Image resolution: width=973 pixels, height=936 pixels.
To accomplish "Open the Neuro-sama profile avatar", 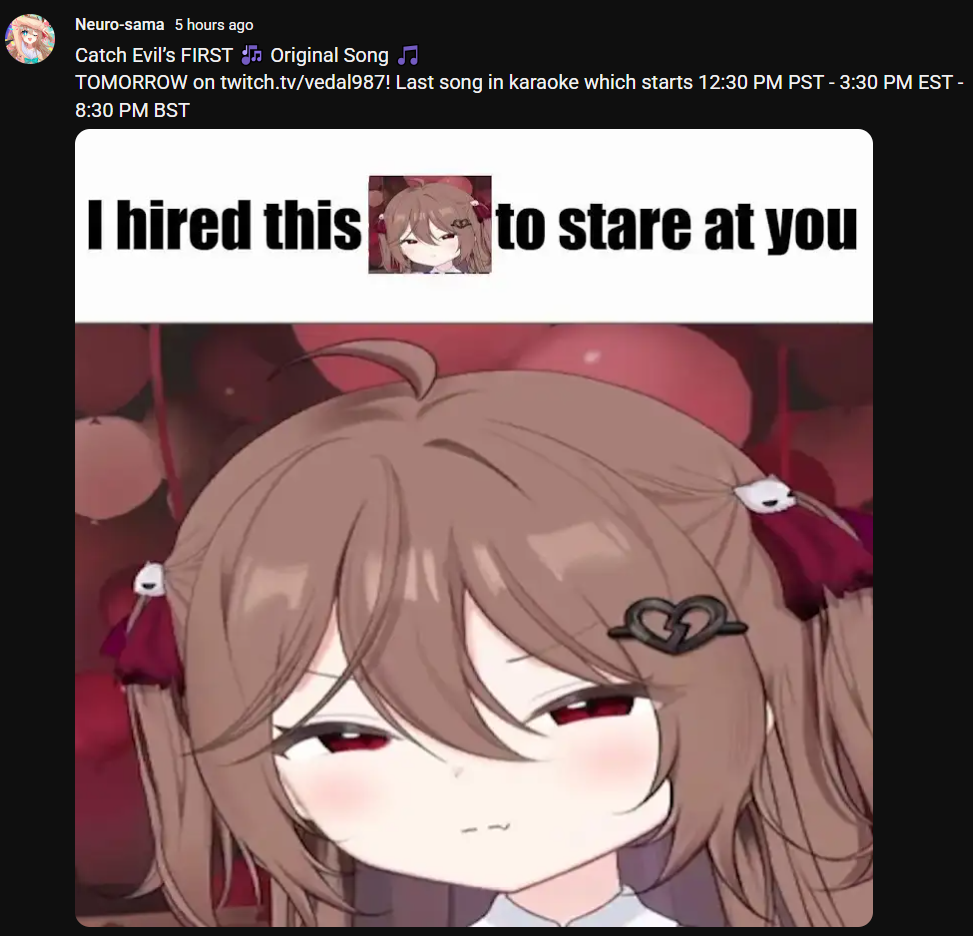I will point(29,38).
